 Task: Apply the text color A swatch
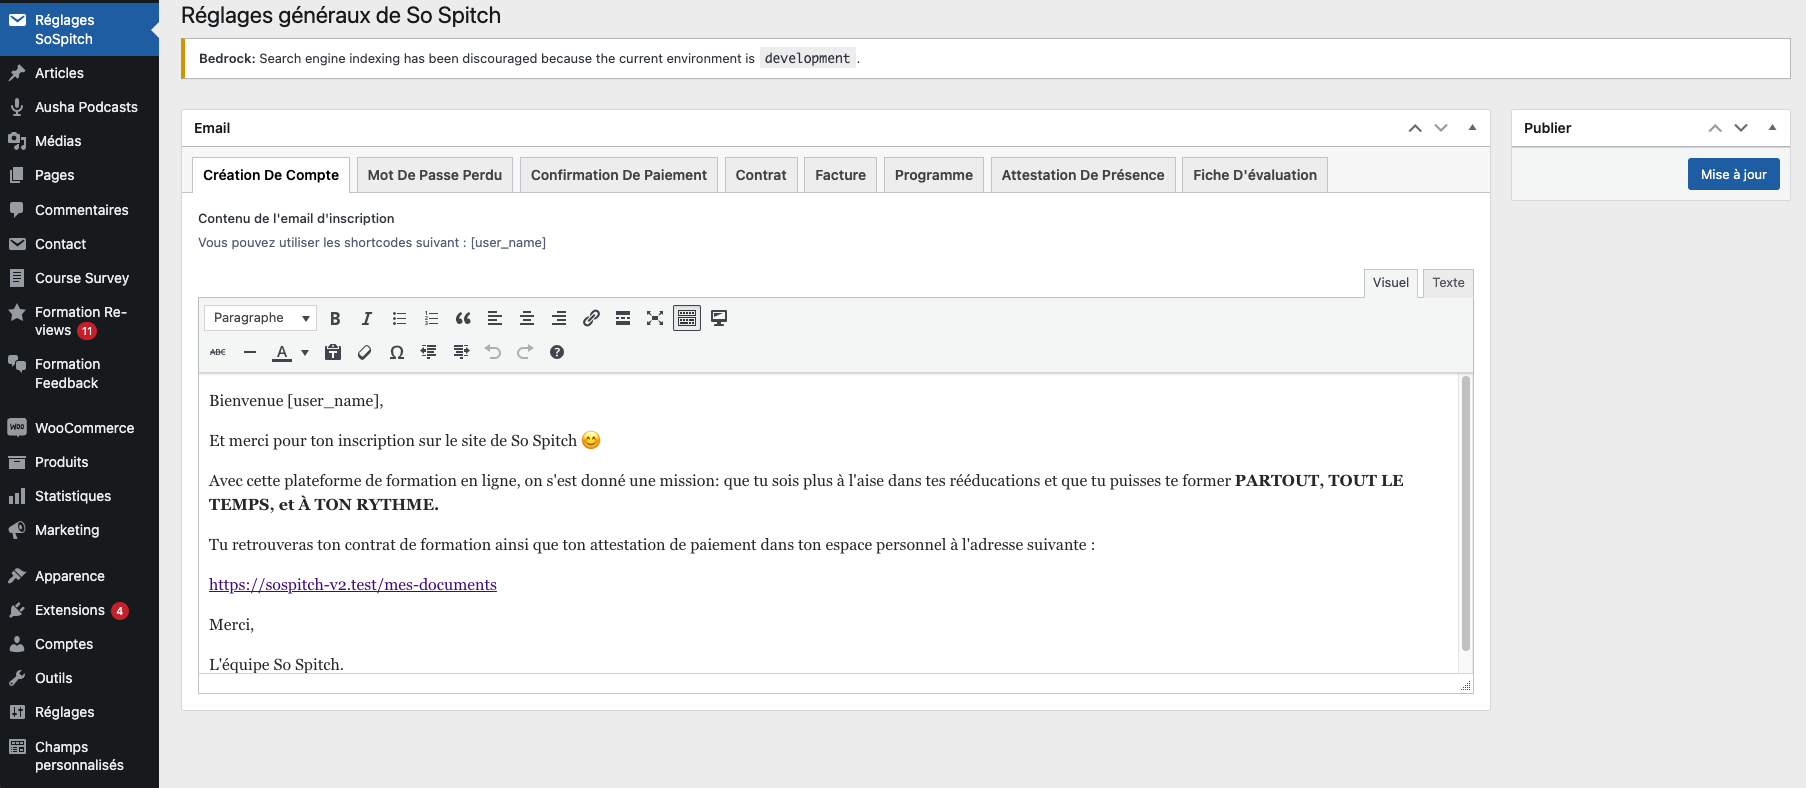pos(282,352)
